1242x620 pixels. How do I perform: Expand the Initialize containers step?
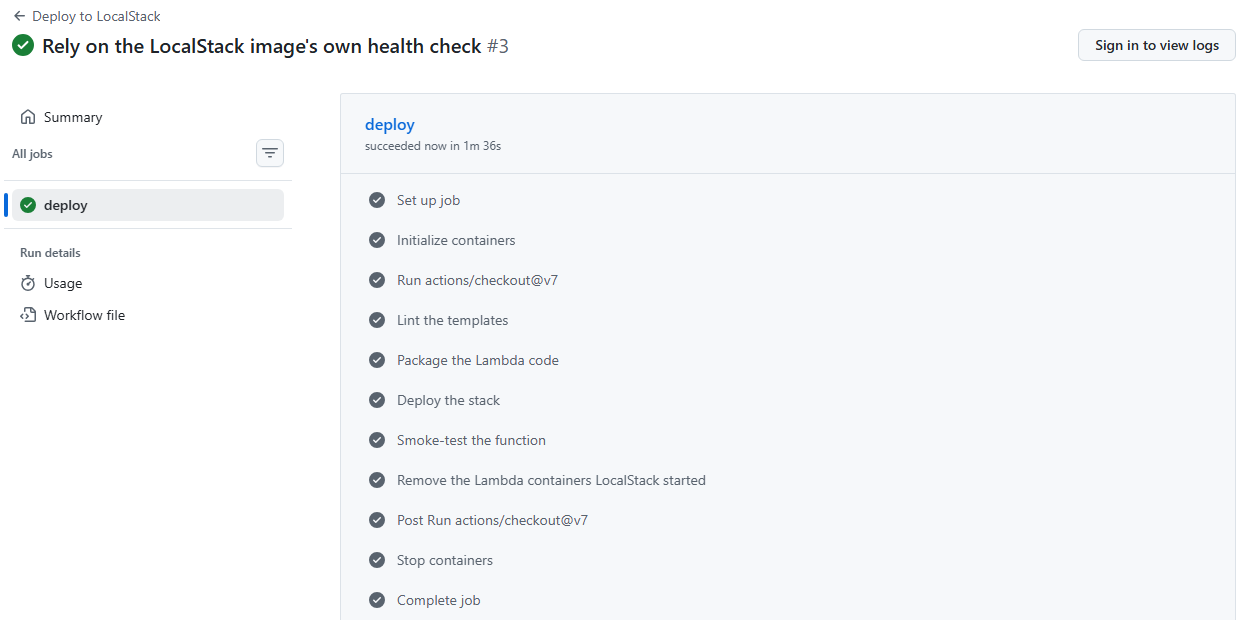pyautogui.click(x=788, y=240)
